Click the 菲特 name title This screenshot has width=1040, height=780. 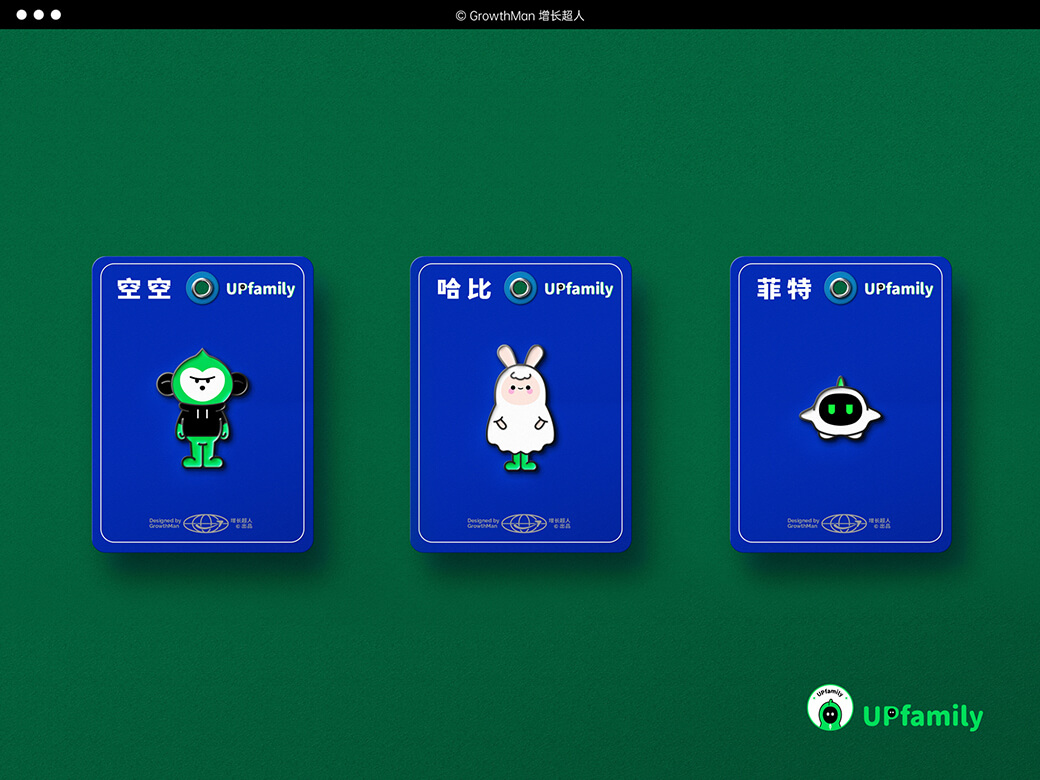pos(784,289)
